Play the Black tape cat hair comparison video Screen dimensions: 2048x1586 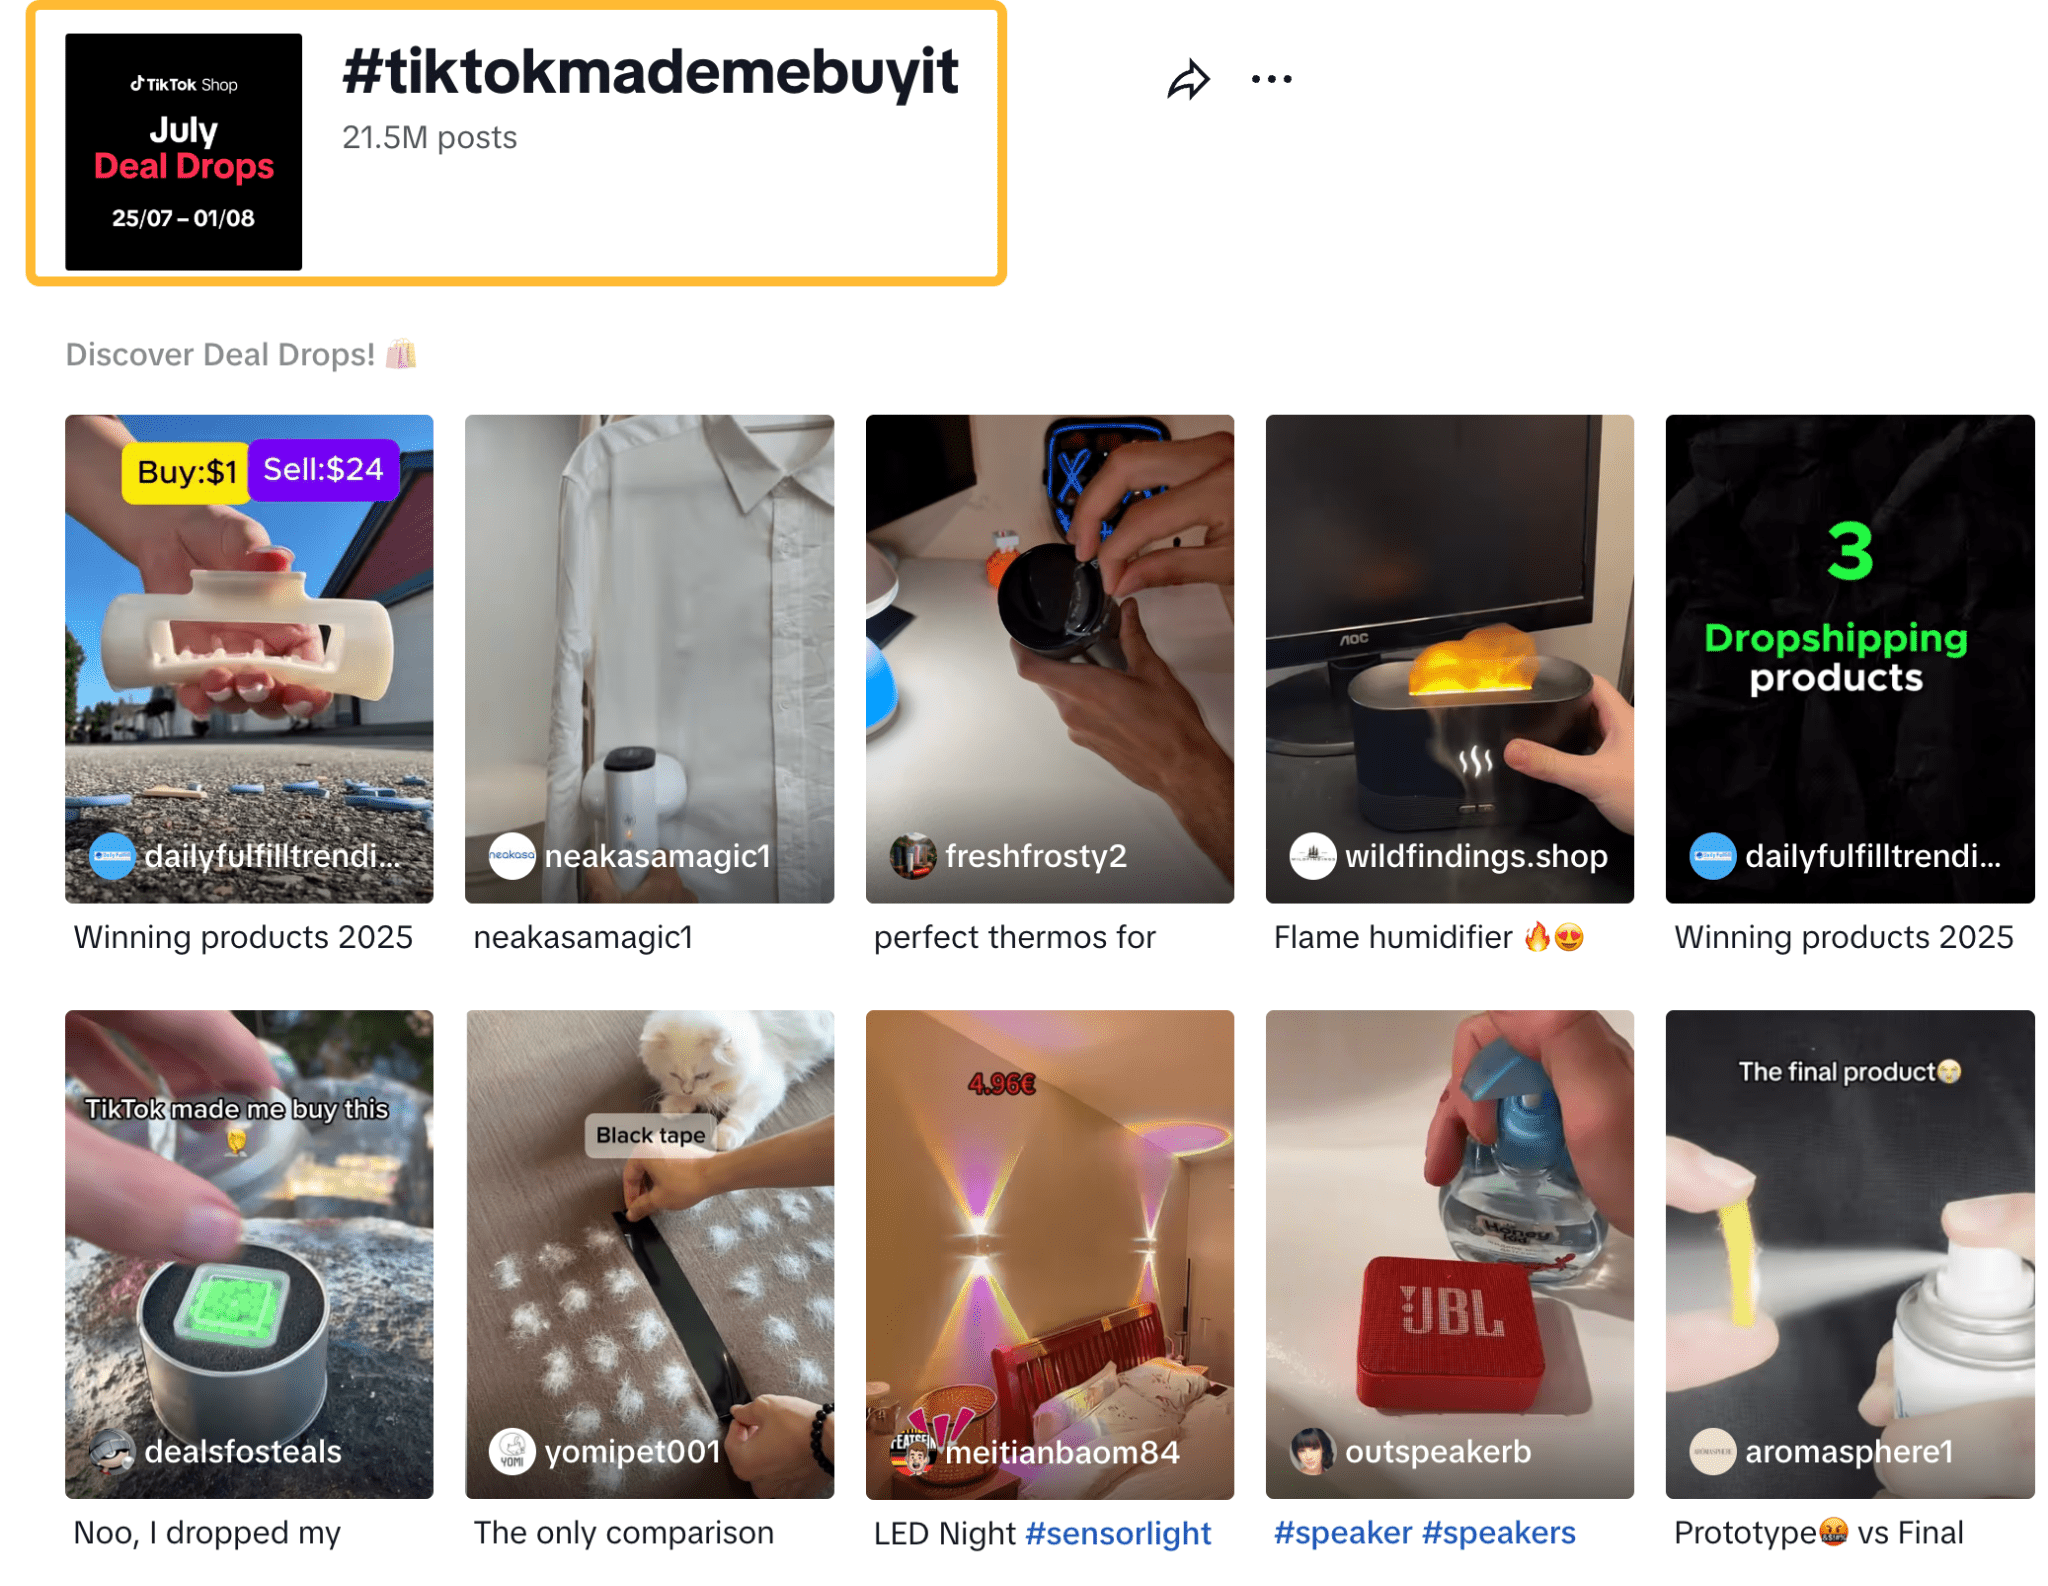(x=649, y=1250)
